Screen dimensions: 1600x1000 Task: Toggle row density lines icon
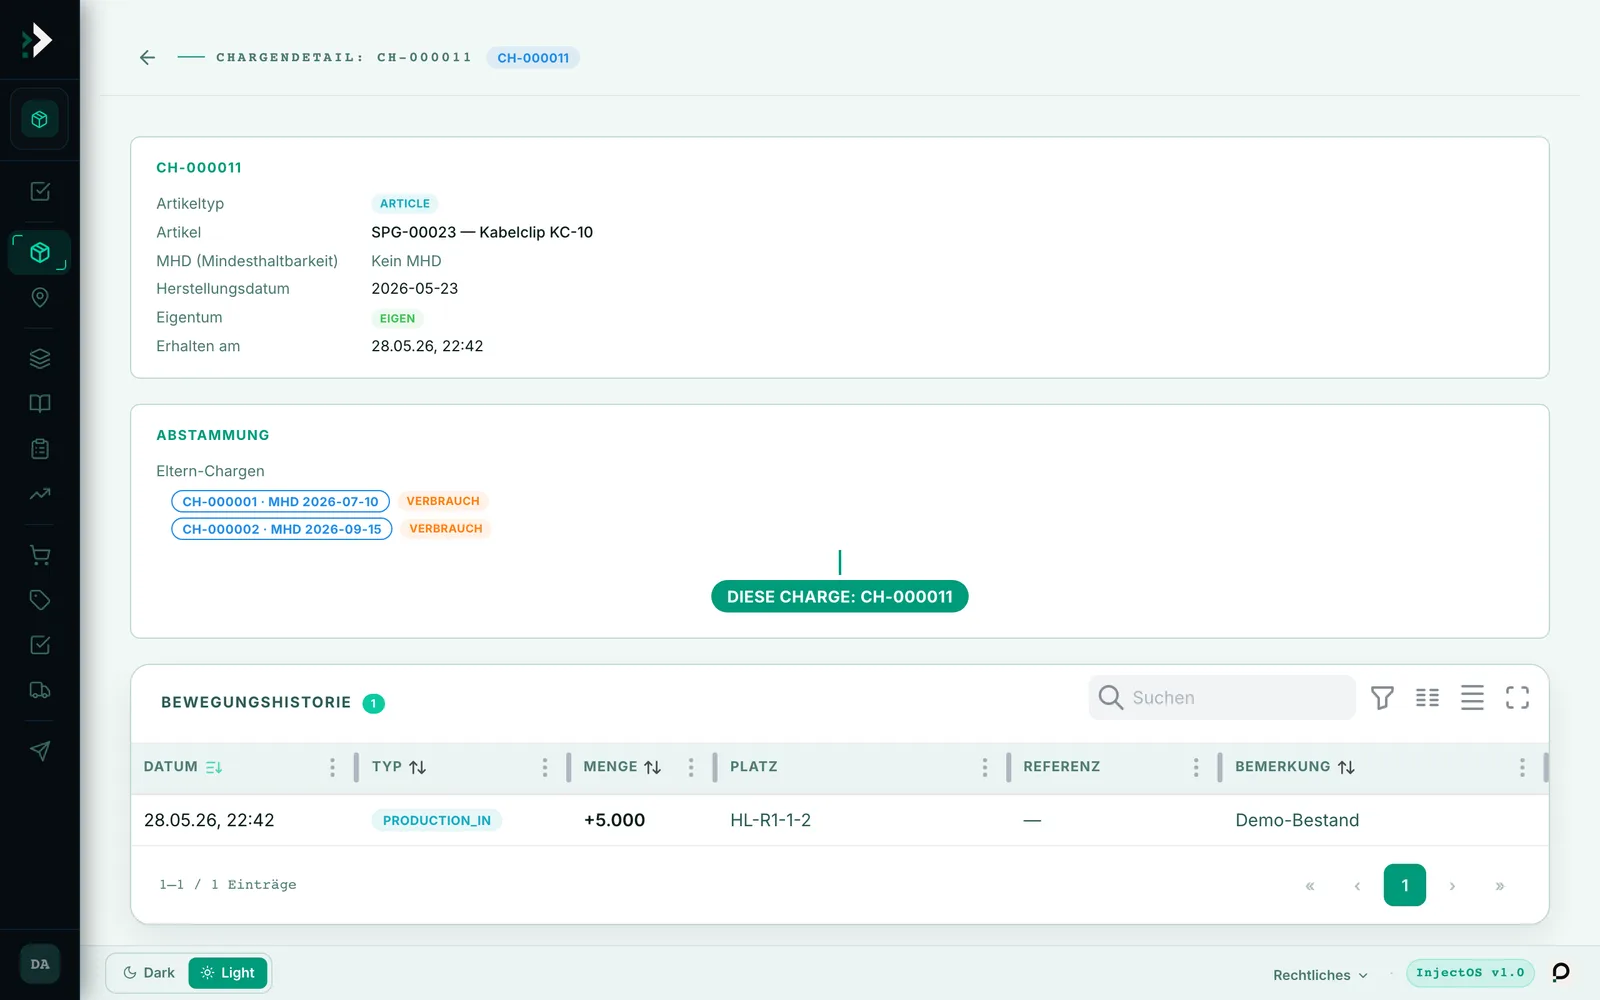coord(1472,698)
